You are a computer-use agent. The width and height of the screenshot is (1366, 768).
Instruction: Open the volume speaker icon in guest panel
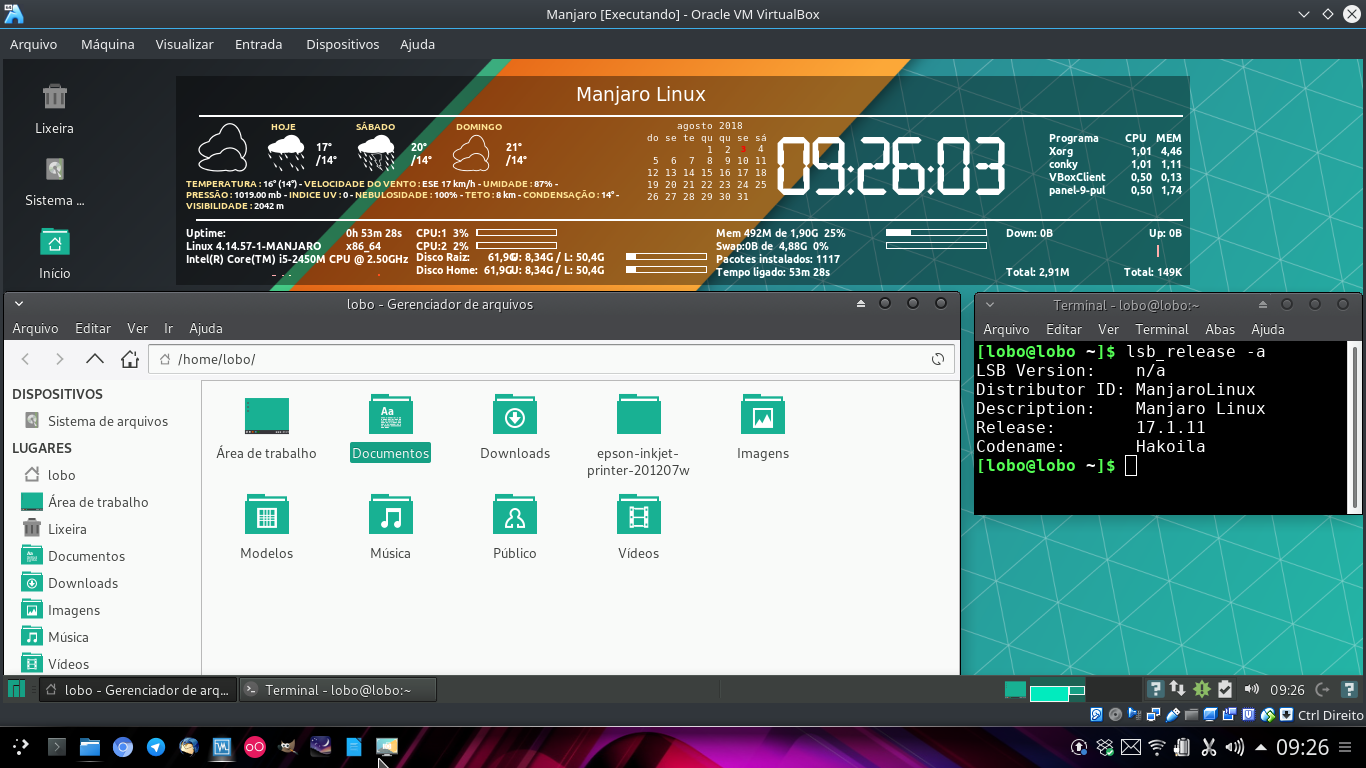[x=1251, y=689]
